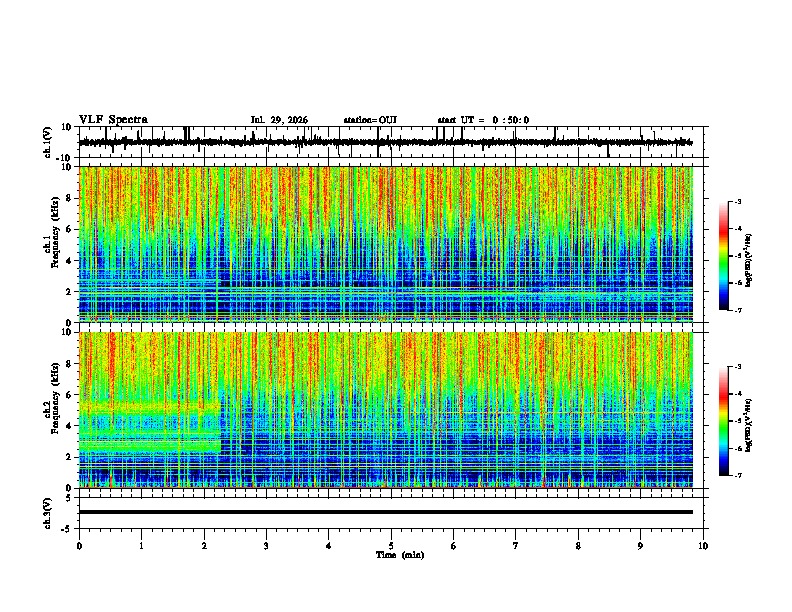This screenshot has width=792, height=612.
Task: Click the time axis tick label "7"
Action: pos(516,546)
